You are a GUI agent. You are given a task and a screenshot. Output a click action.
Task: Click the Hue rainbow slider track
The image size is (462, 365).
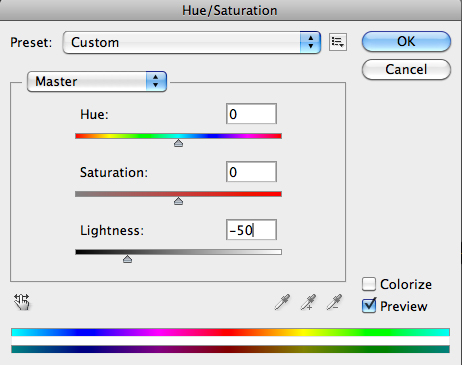pyautogui.click(x=178, y=136)
